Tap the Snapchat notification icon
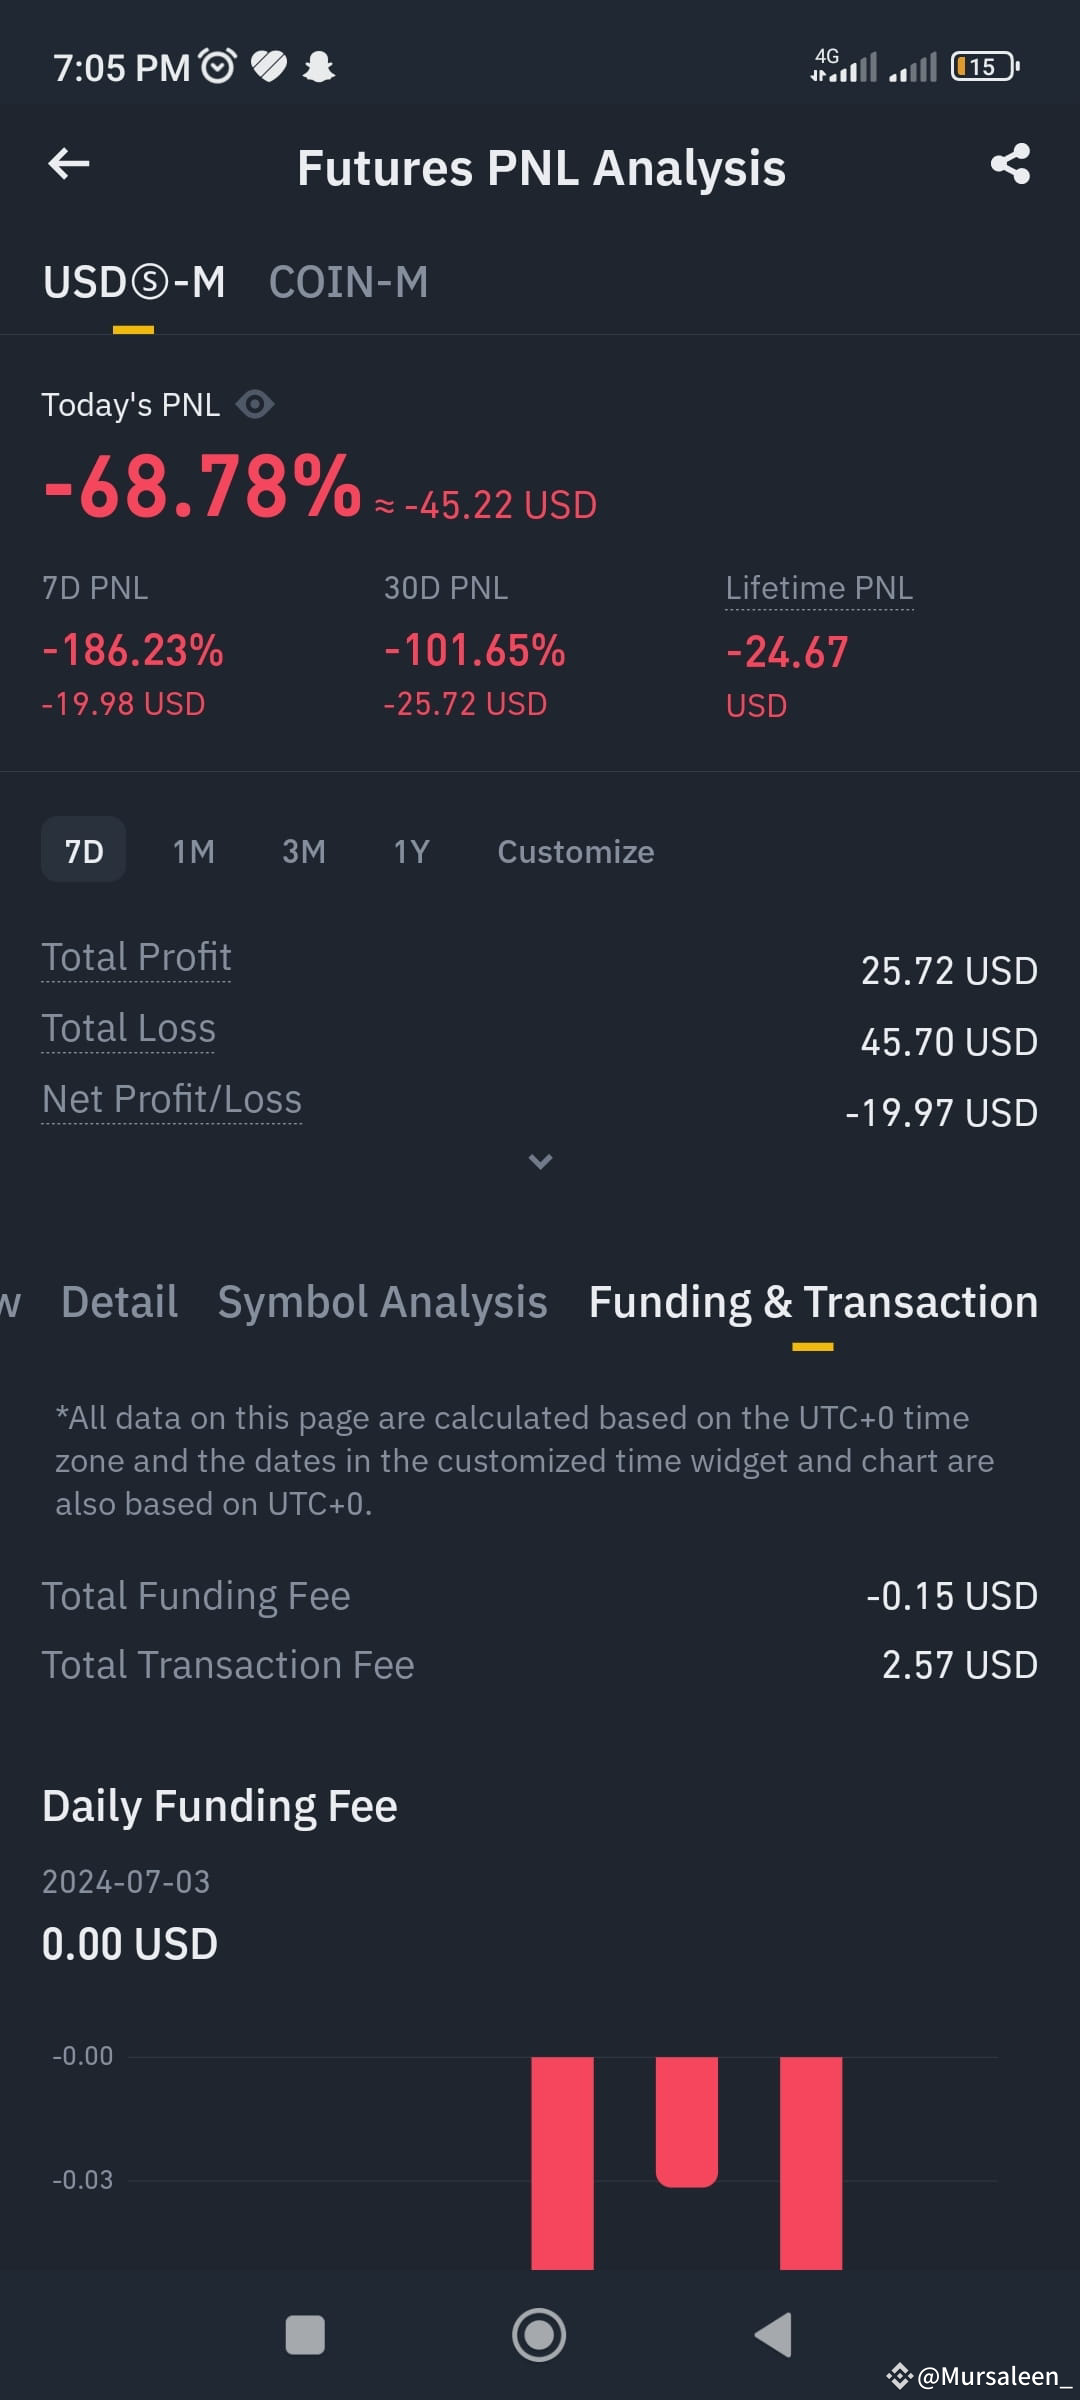The image size is (1080, 2400). click(x=319, y=67)
